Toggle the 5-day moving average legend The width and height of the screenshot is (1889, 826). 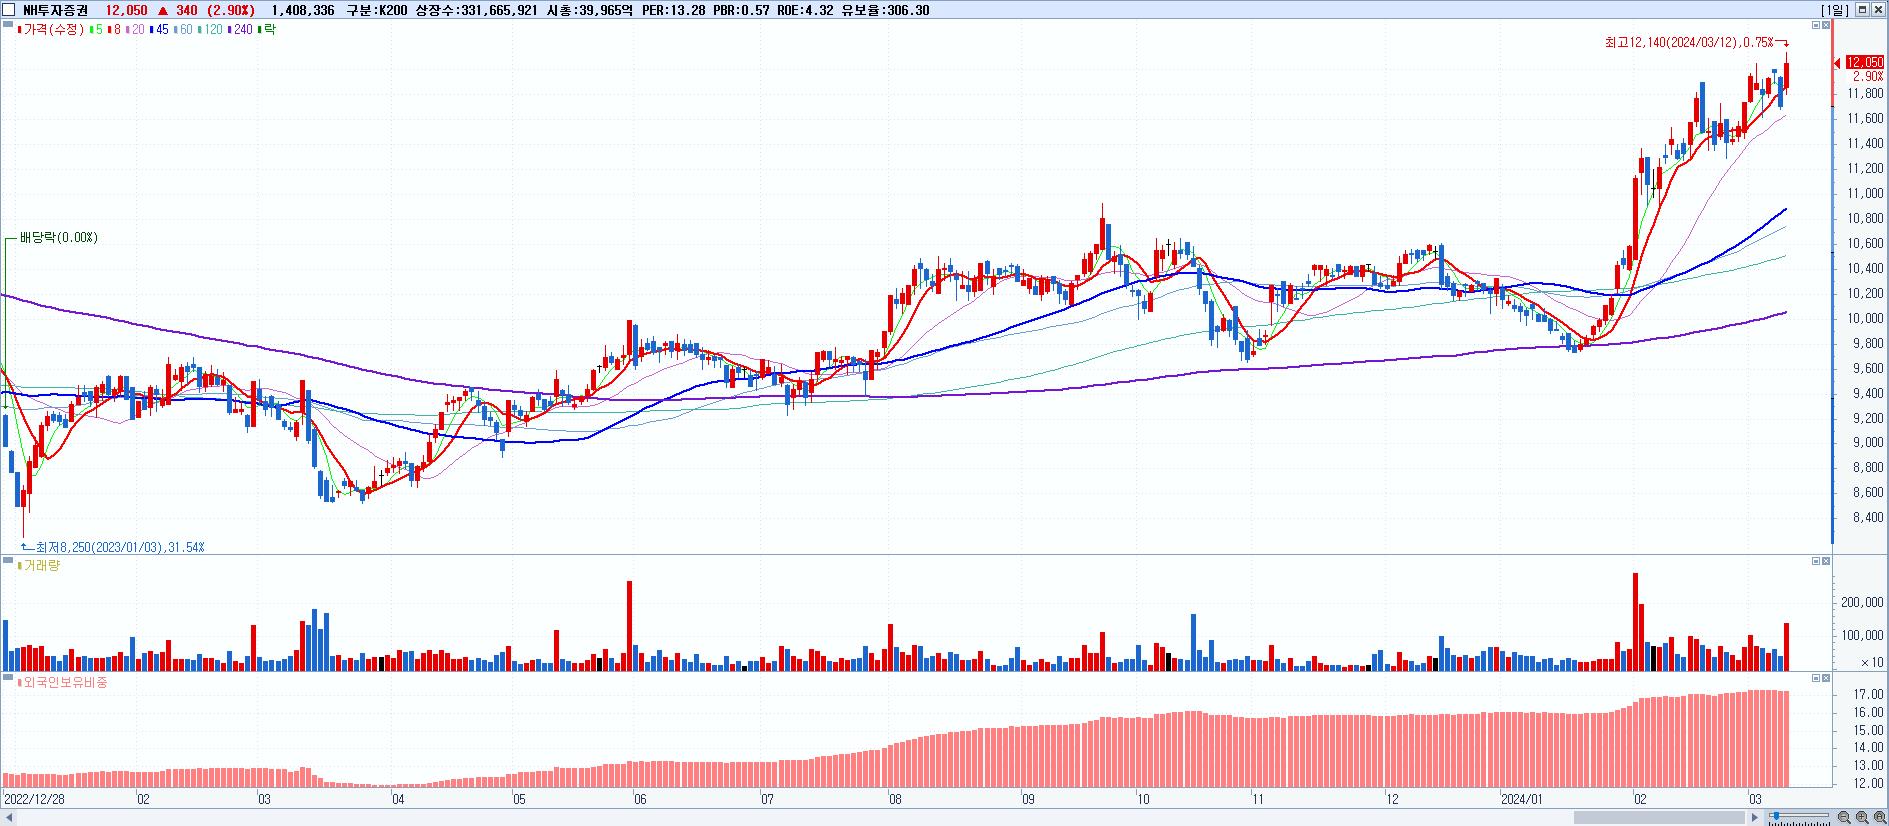click(96, 30)
